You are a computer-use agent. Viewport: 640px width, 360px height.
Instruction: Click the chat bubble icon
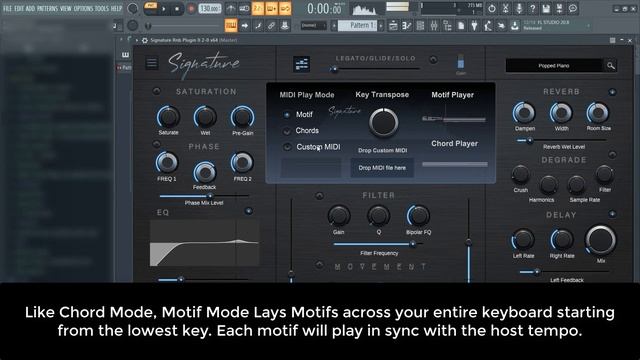pos(573,8)
